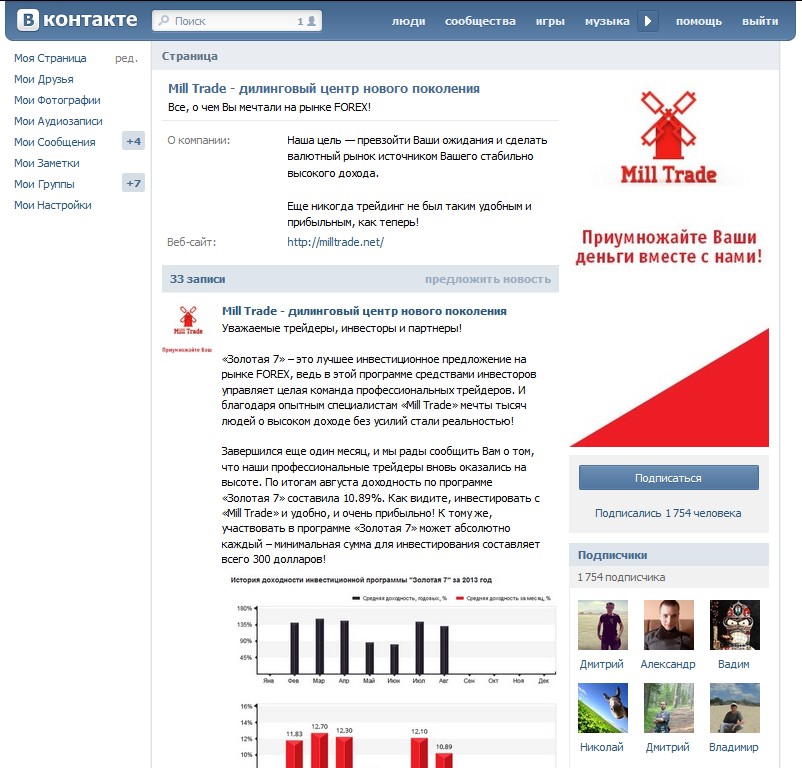Open the first Дмитрий avatar in the top row

click(x=603, y=625)
